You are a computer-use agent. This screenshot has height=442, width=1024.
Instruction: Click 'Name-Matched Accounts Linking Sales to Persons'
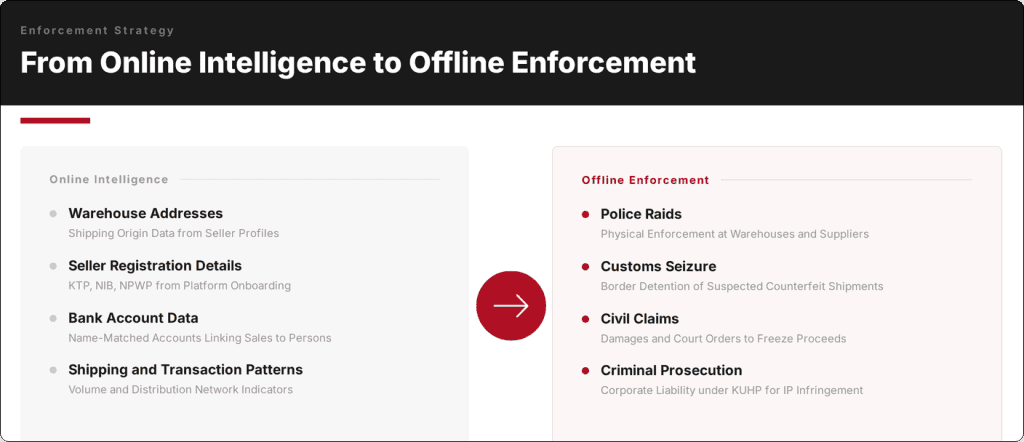click(x=200, y=338)
